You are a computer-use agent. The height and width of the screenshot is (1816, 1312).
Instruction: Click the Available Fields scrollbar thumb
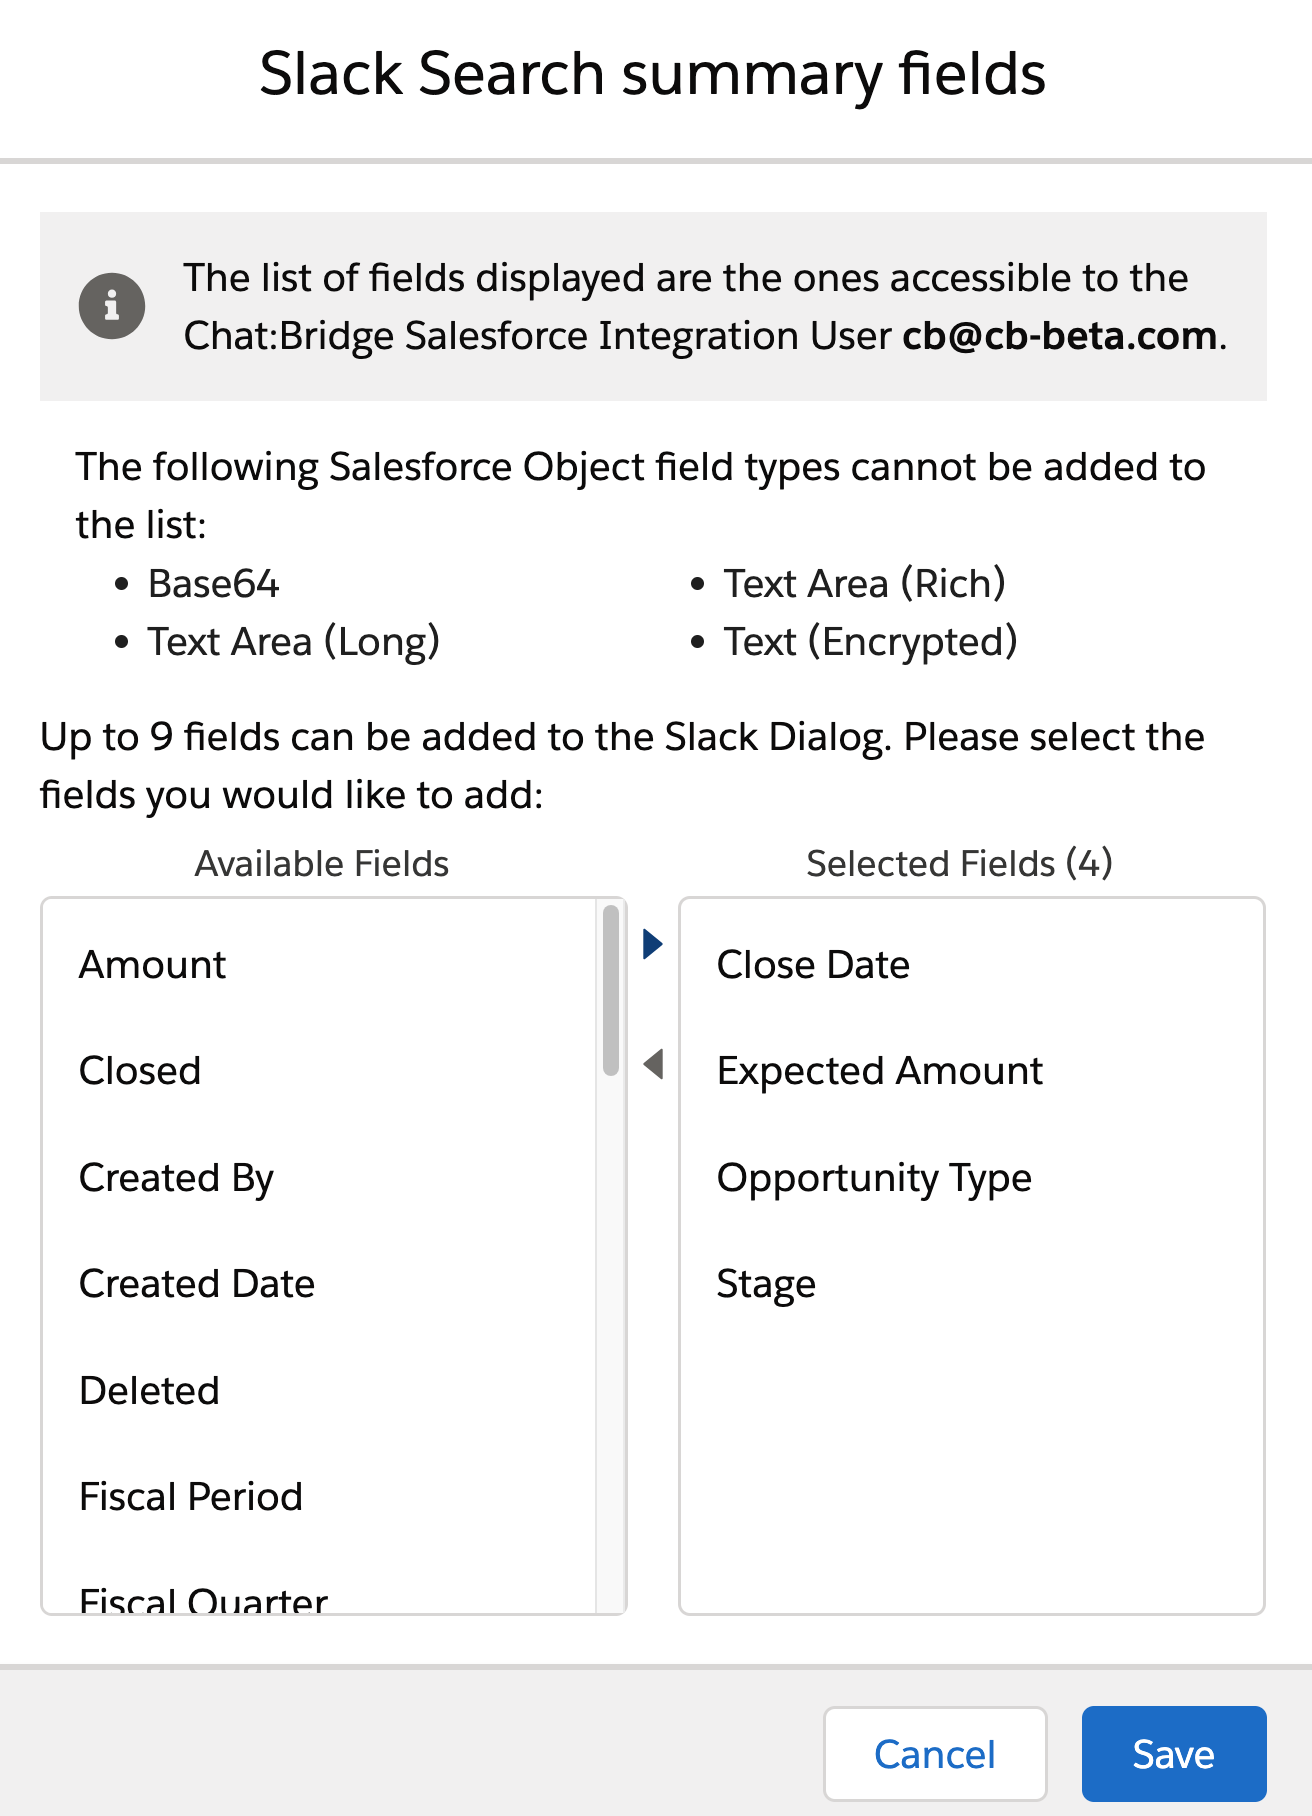click(611, 990)
